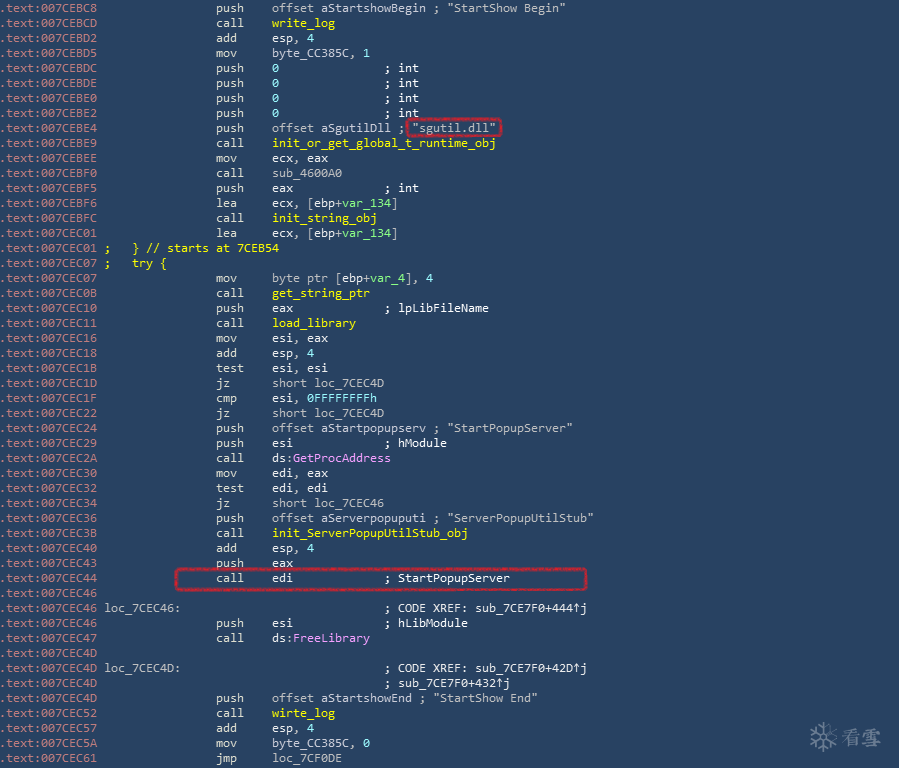
Task: Click the ds:FreeLibrary import reference
Action: [x=320, y=638]
